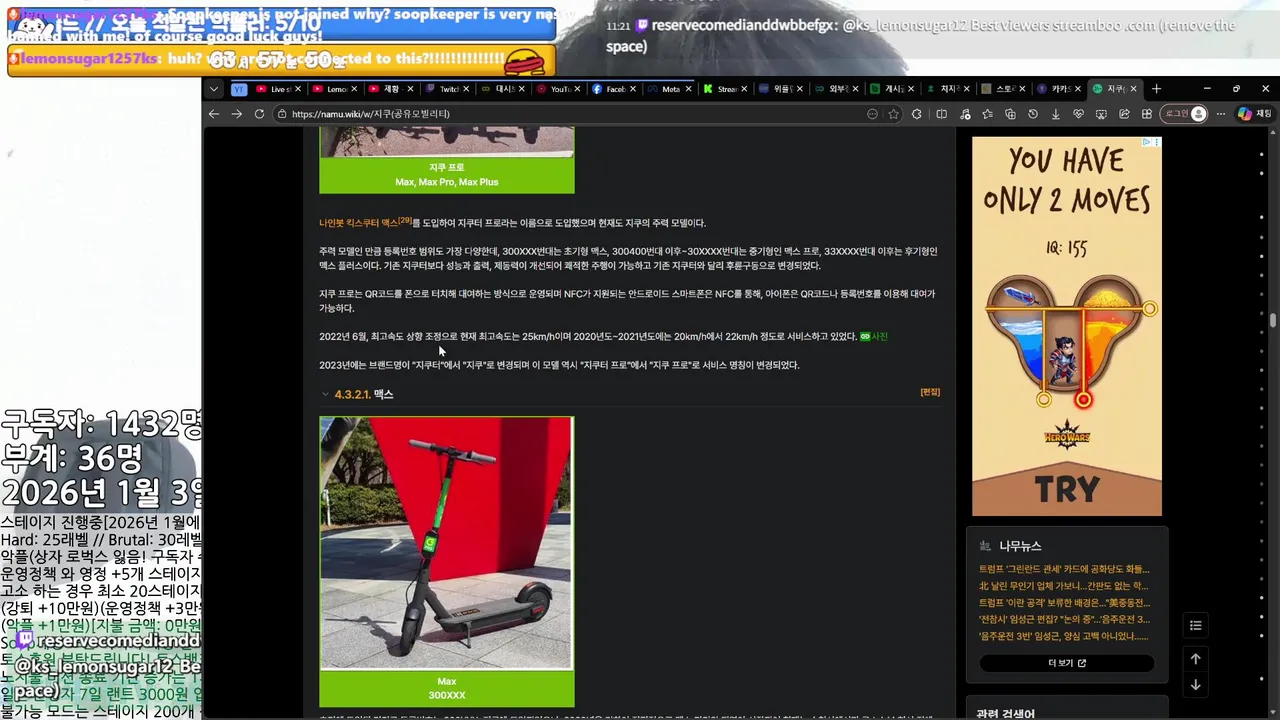Open the address bar page options icon
The width and height of the screenshot is (1280, 720).
[872, 114]
